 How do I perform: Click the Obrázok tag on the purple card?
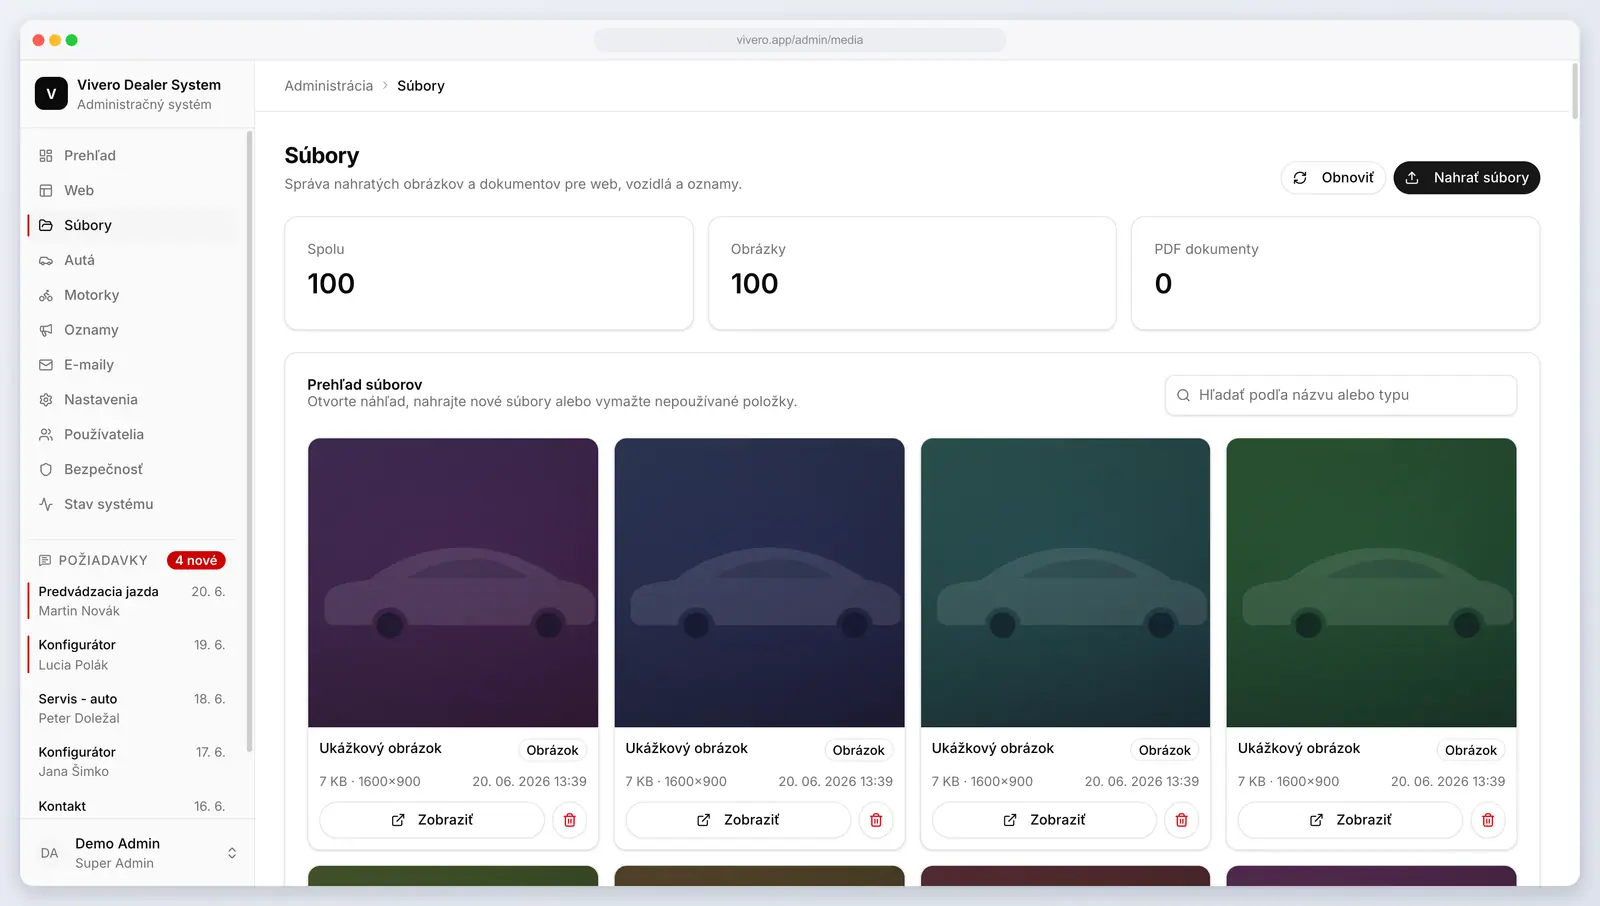(552, 750)
